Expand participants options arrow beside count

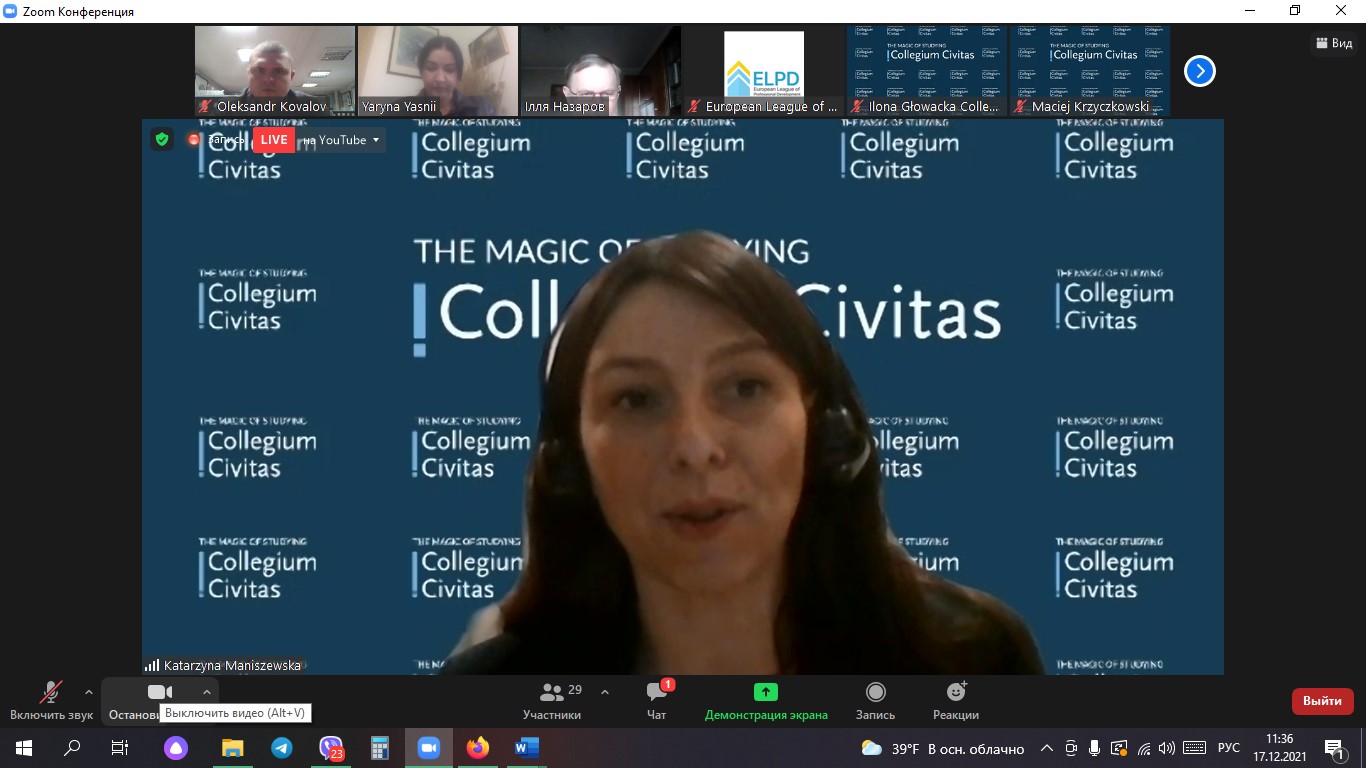(605, 692)
